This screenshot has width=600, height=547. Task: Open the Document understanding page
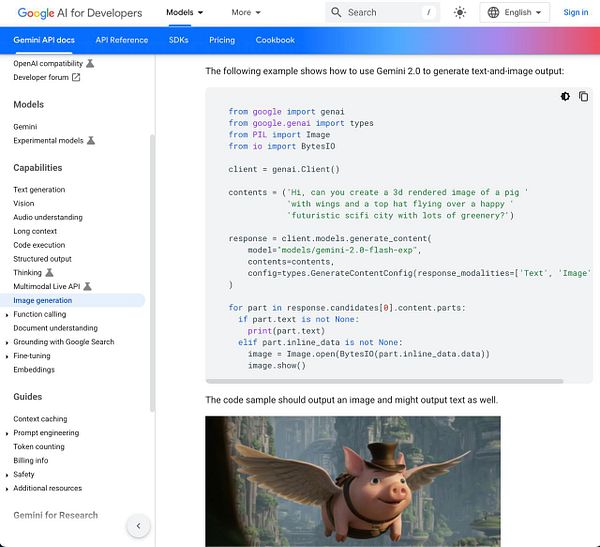pos(55,328)
